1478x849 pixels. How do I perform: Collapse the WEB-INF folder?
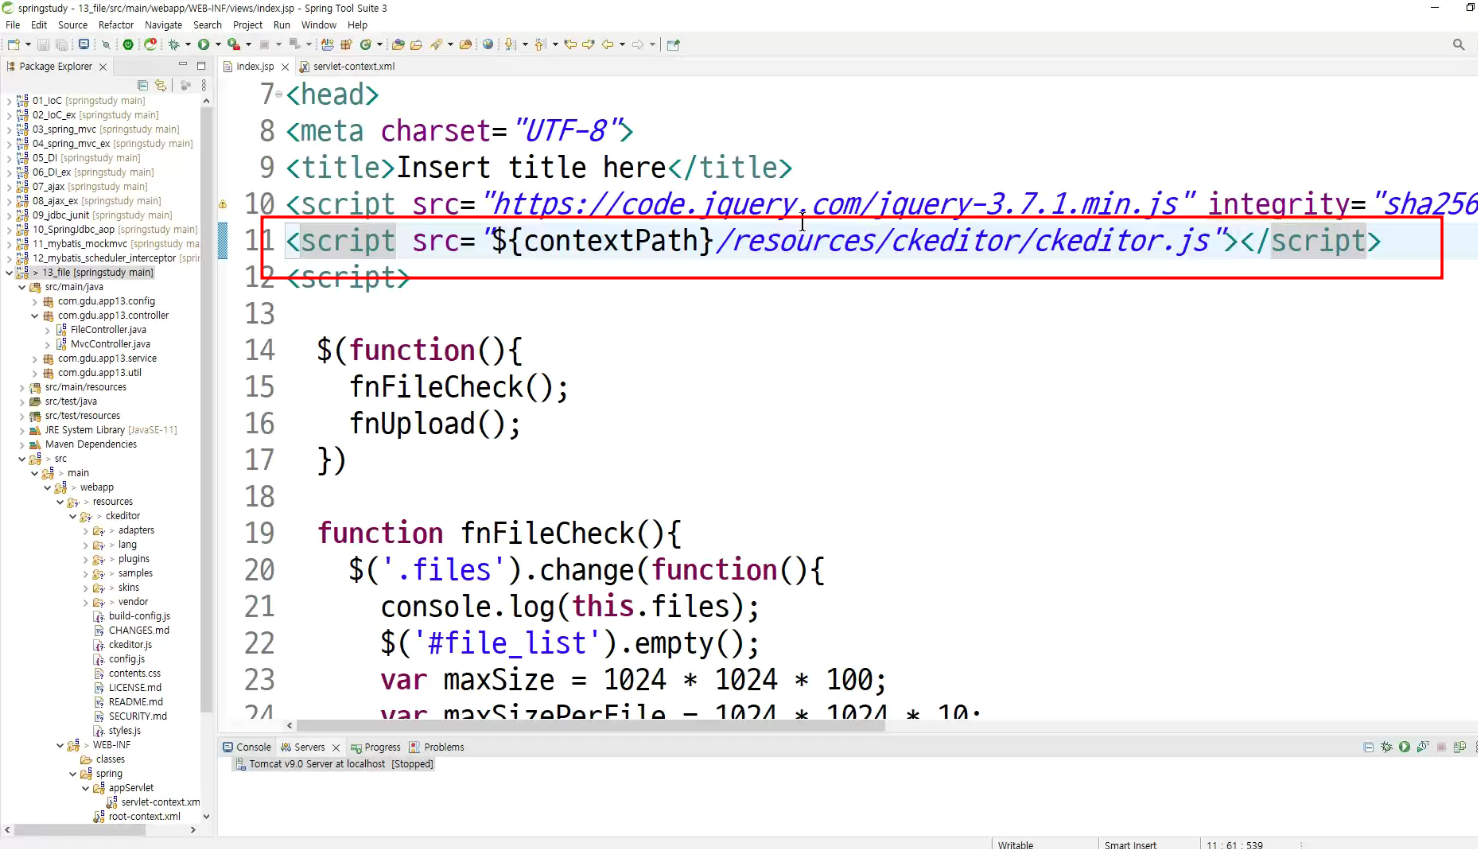click(x=60, y=745)
